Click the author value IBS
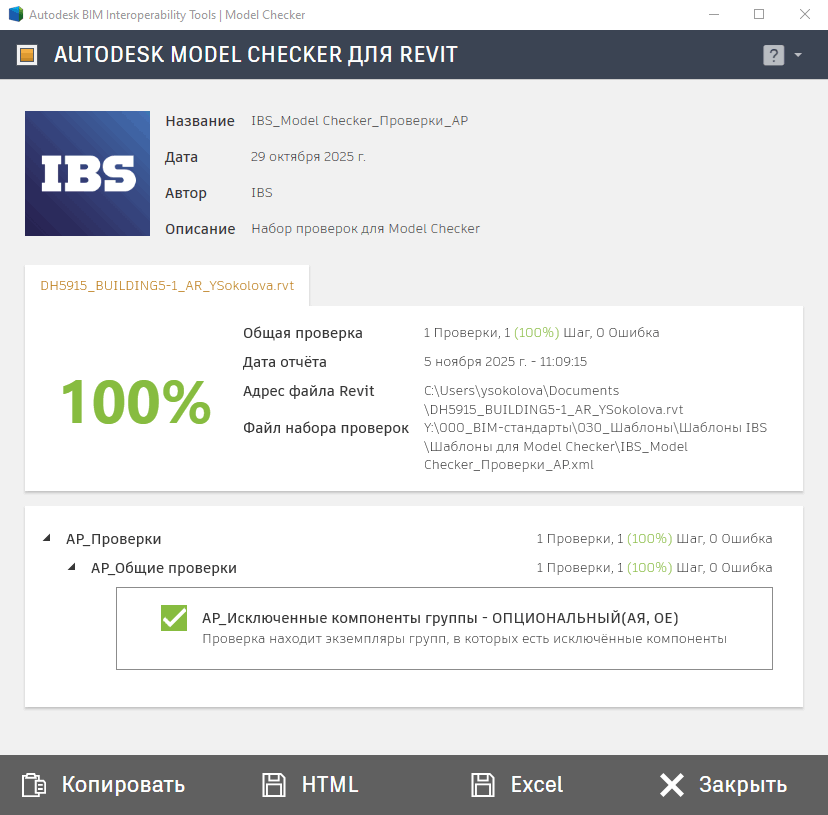Image resolution: width=828 pixels, height=815 pixels. (x=262, y=192)
